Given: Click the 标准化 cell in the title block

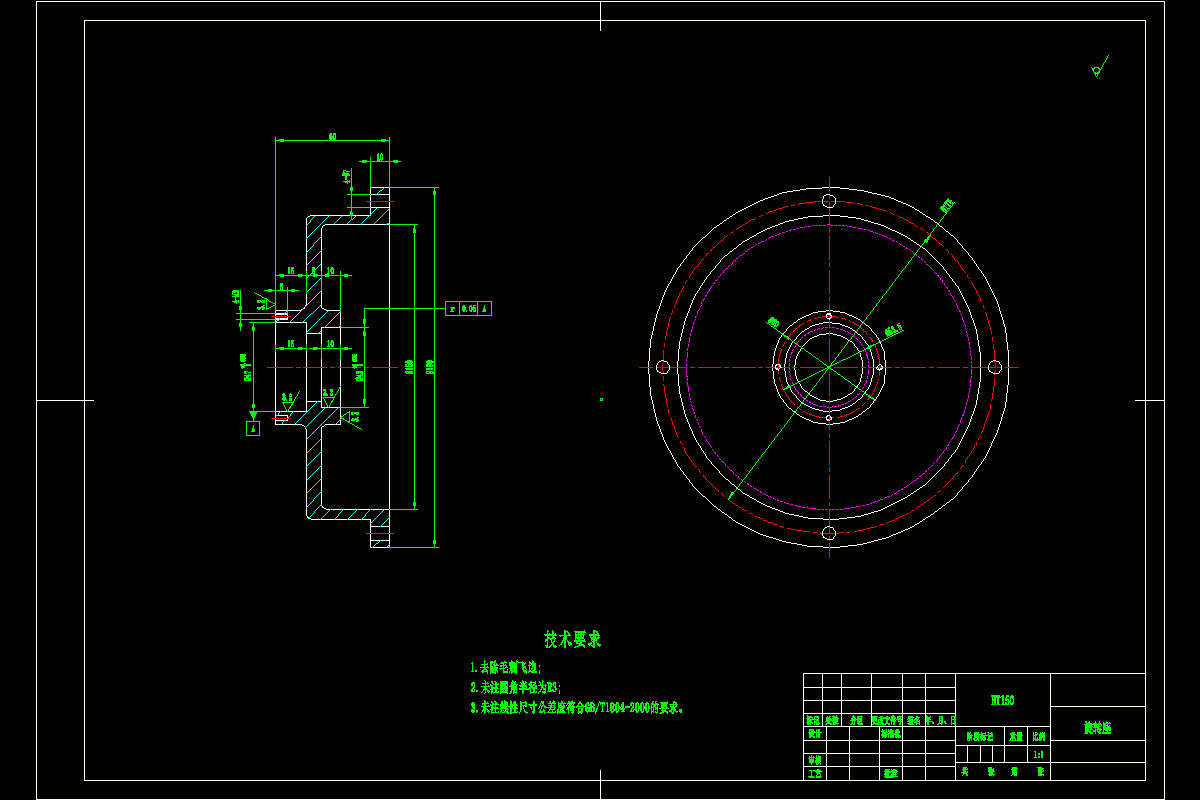Looking at the screenshot, I should [x=891, y=733].
